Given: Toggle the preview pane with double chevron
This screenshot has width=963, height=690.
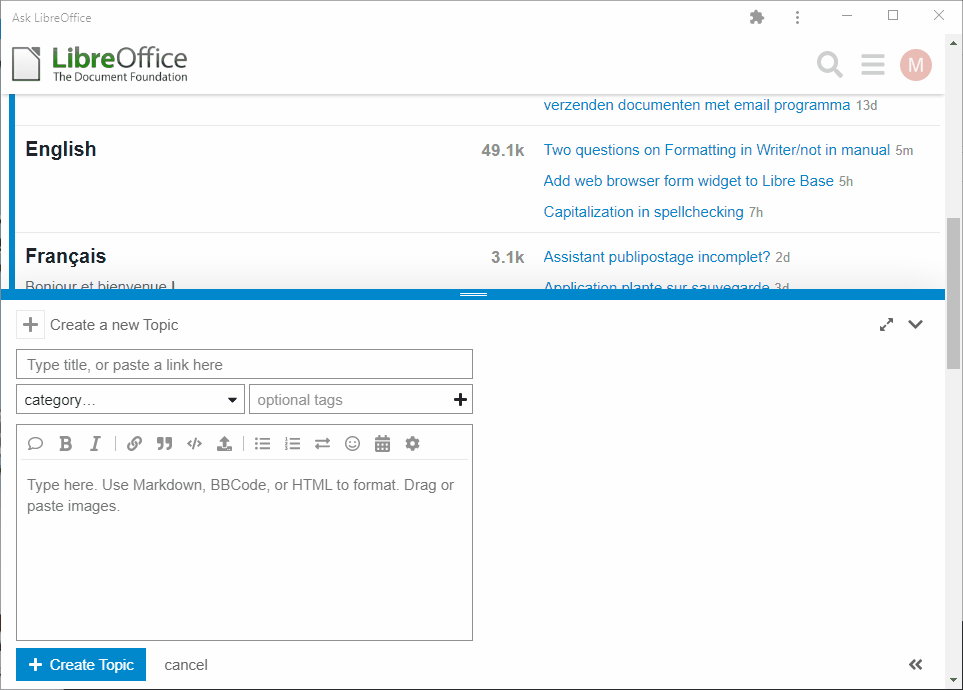Looking at the screenshot, I should [x=915, y=664].
